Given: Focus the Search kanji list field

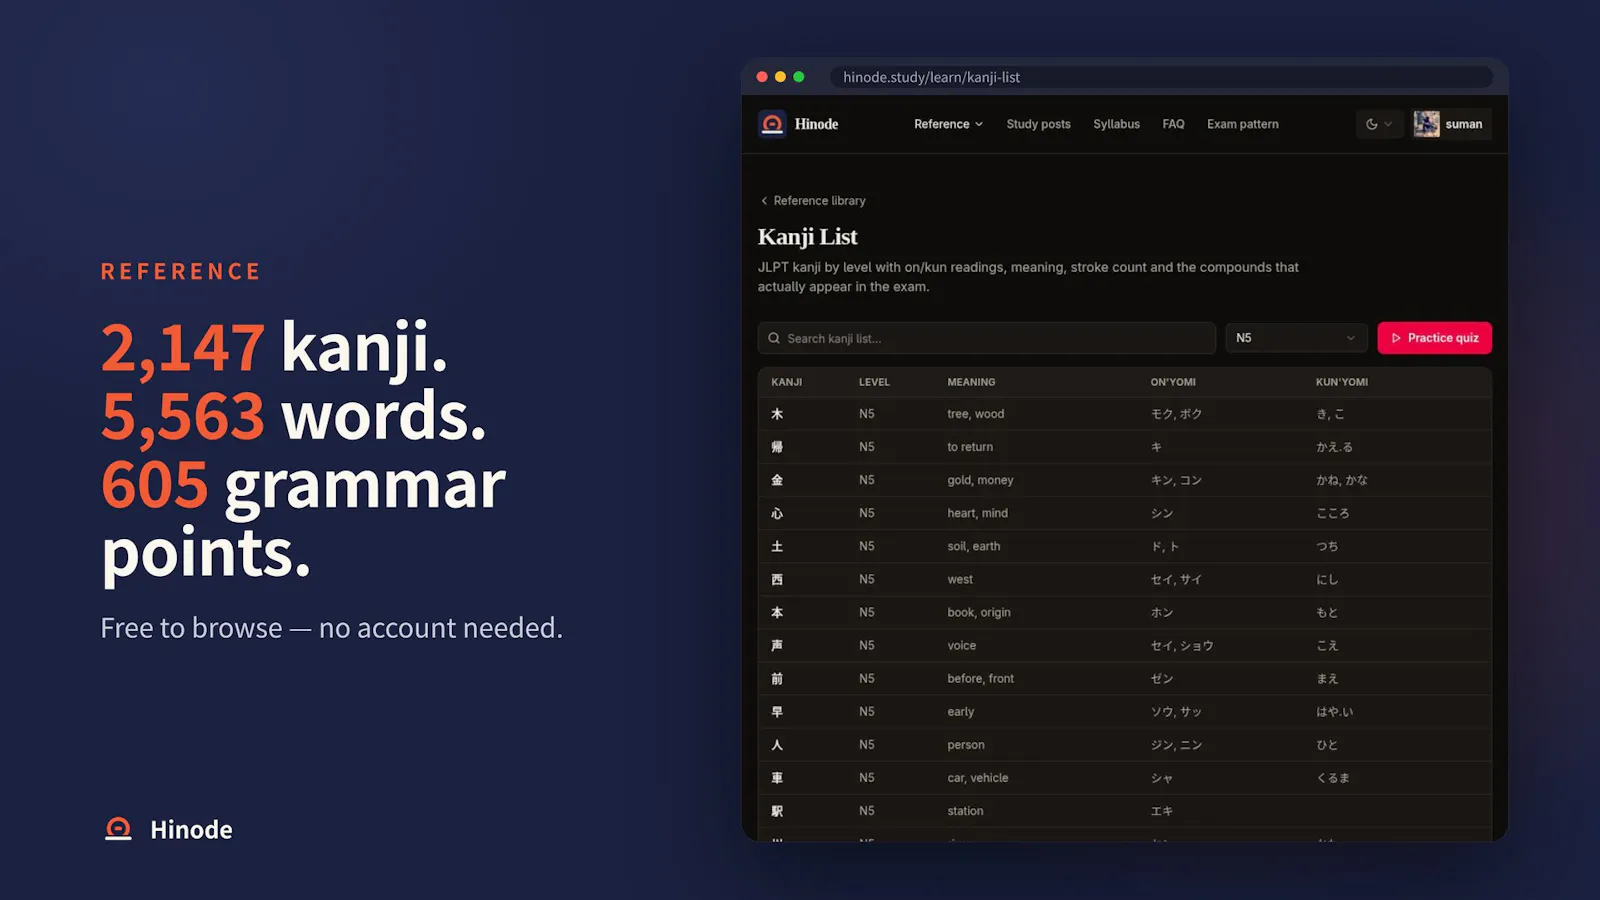Looking at the screenshot, I should click(x=986, y=338).
